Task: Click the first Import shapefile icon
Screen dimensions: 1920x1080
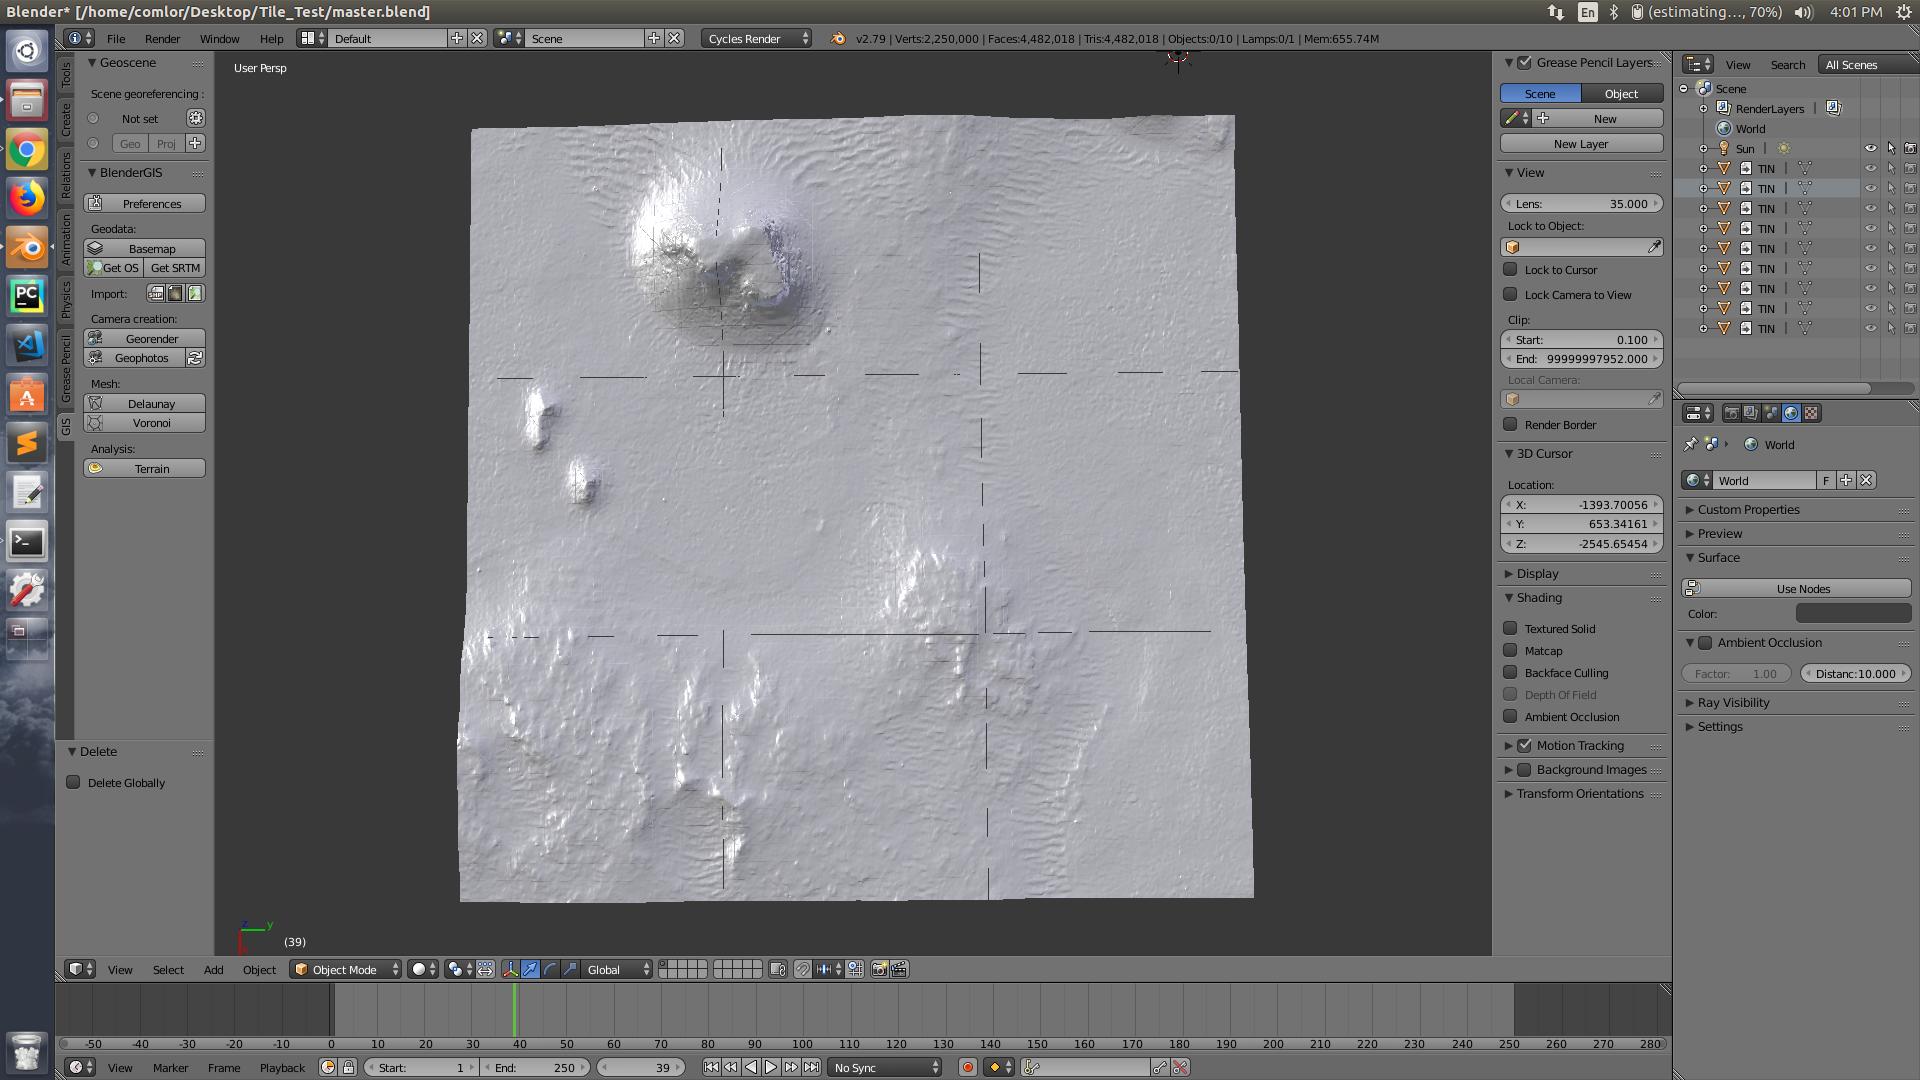Action: (156, 293)
